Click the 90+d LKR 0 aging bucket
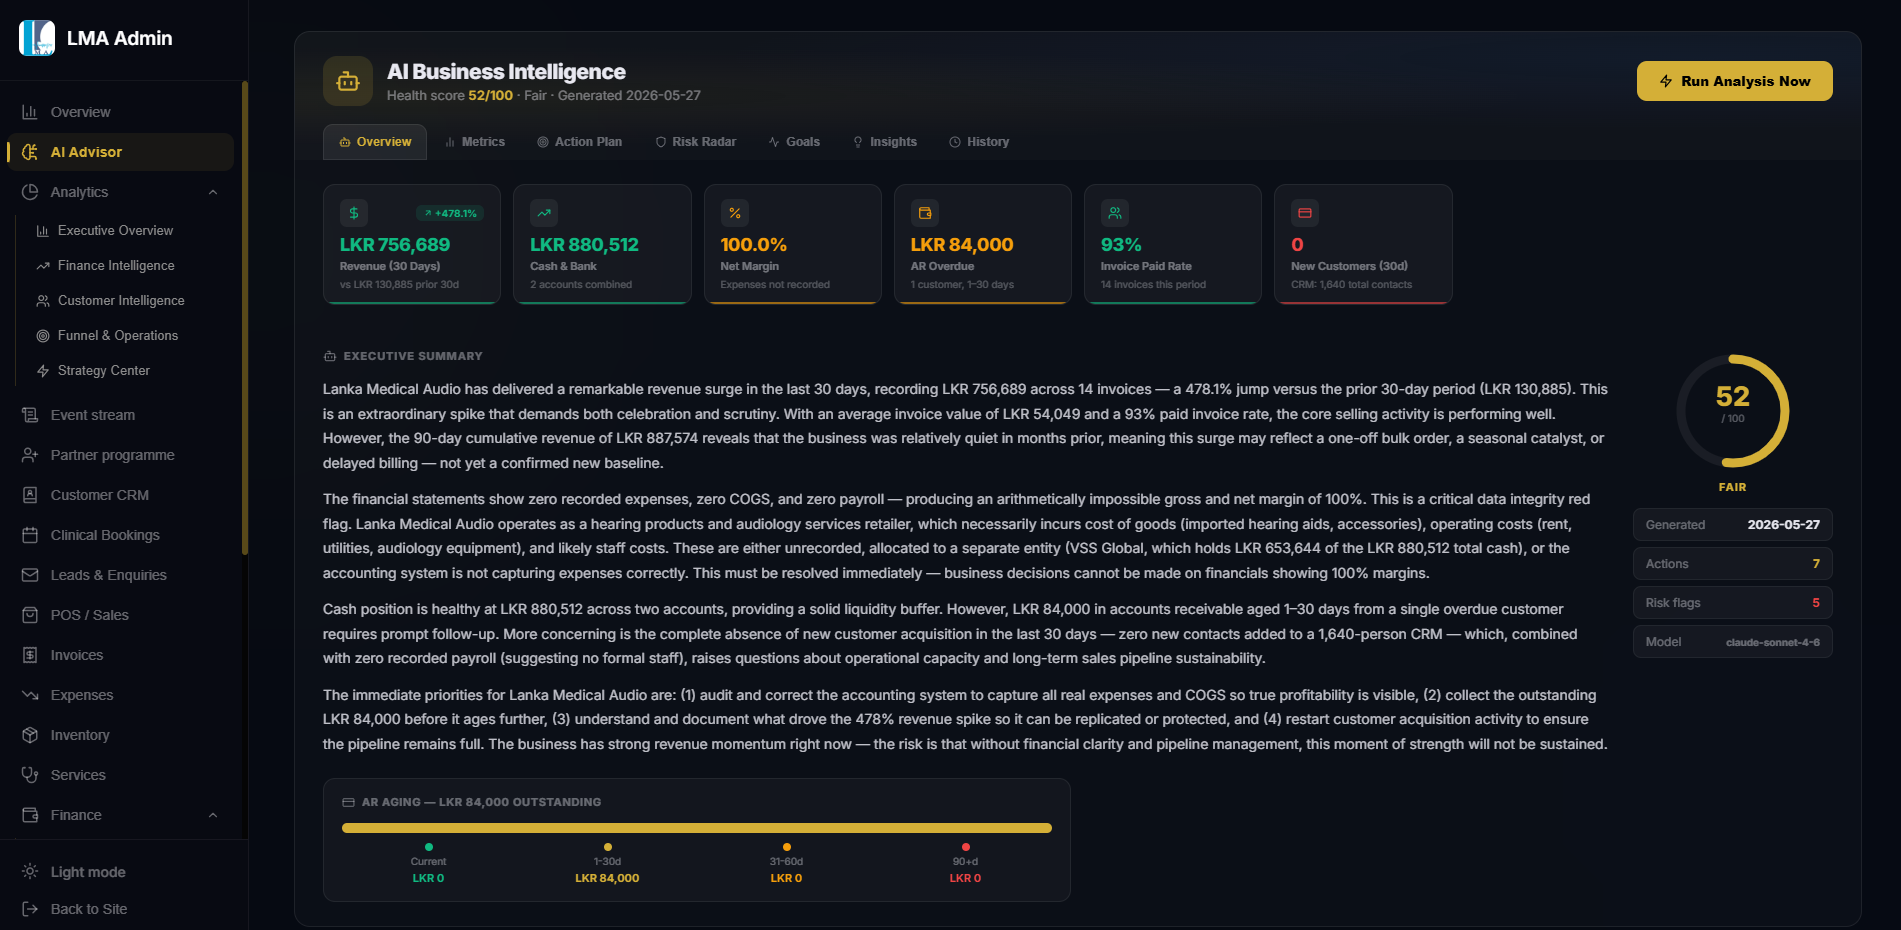The image size is (1901, 930). (x=965, y=865)
